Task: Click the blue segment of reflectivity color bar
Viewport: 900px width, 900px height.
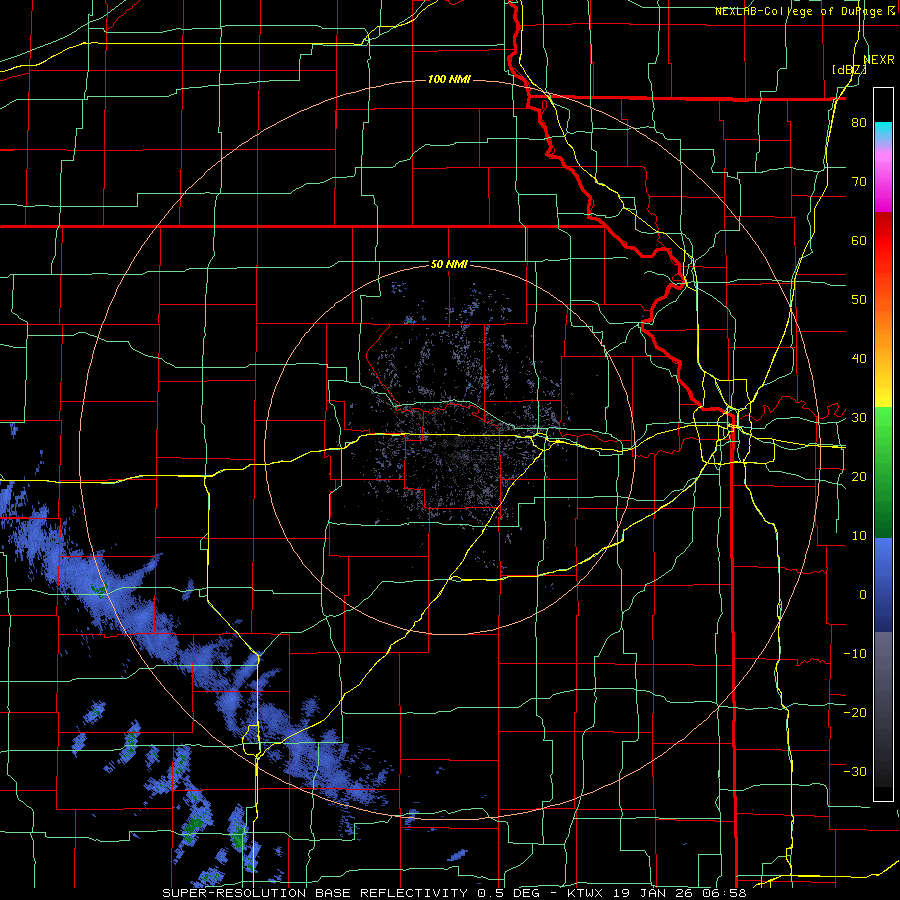Action: point(883,585)
